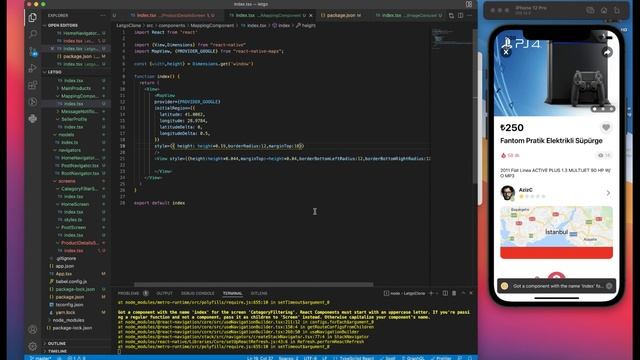Open the Python extension icon in activity bar
Viewport: 640px width, 360px height.
[x=33, y=119]
